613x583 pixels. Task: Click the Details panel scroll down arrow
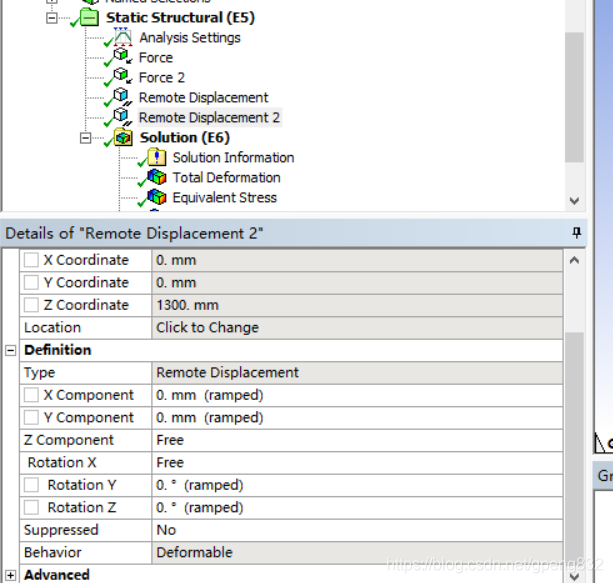pyautogui.click(x=574, y=576)
